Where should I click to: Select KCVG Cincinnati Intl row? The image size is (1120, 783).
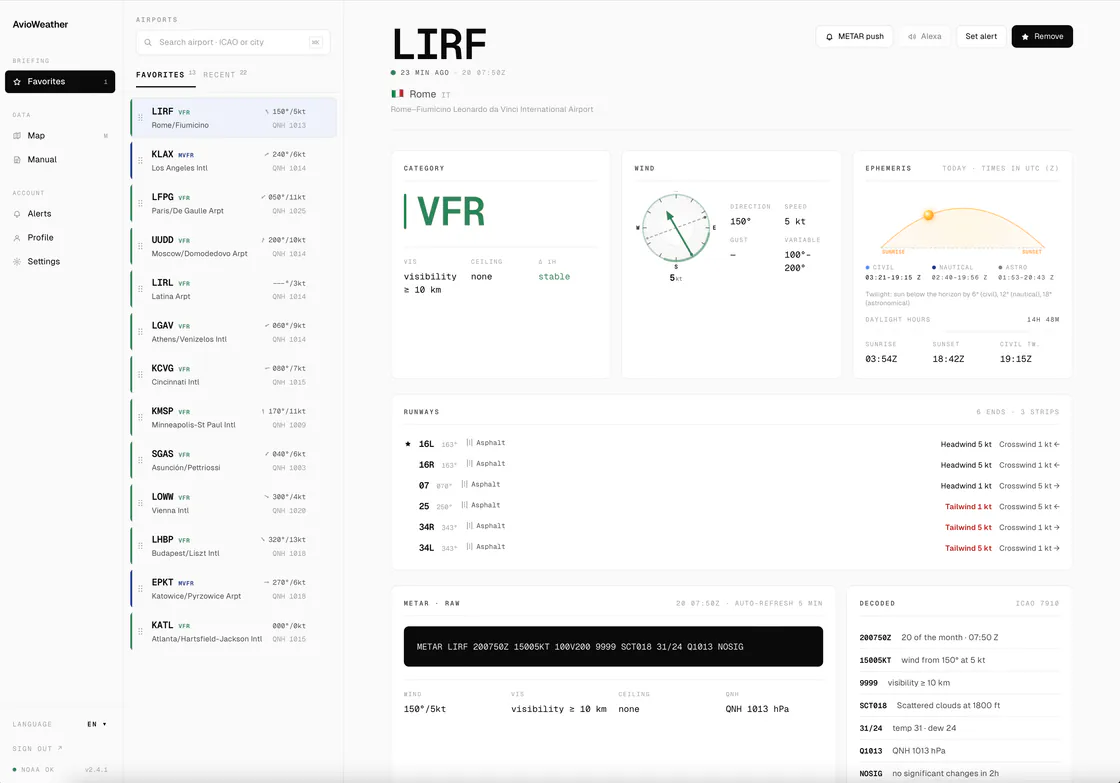(234, 375)
